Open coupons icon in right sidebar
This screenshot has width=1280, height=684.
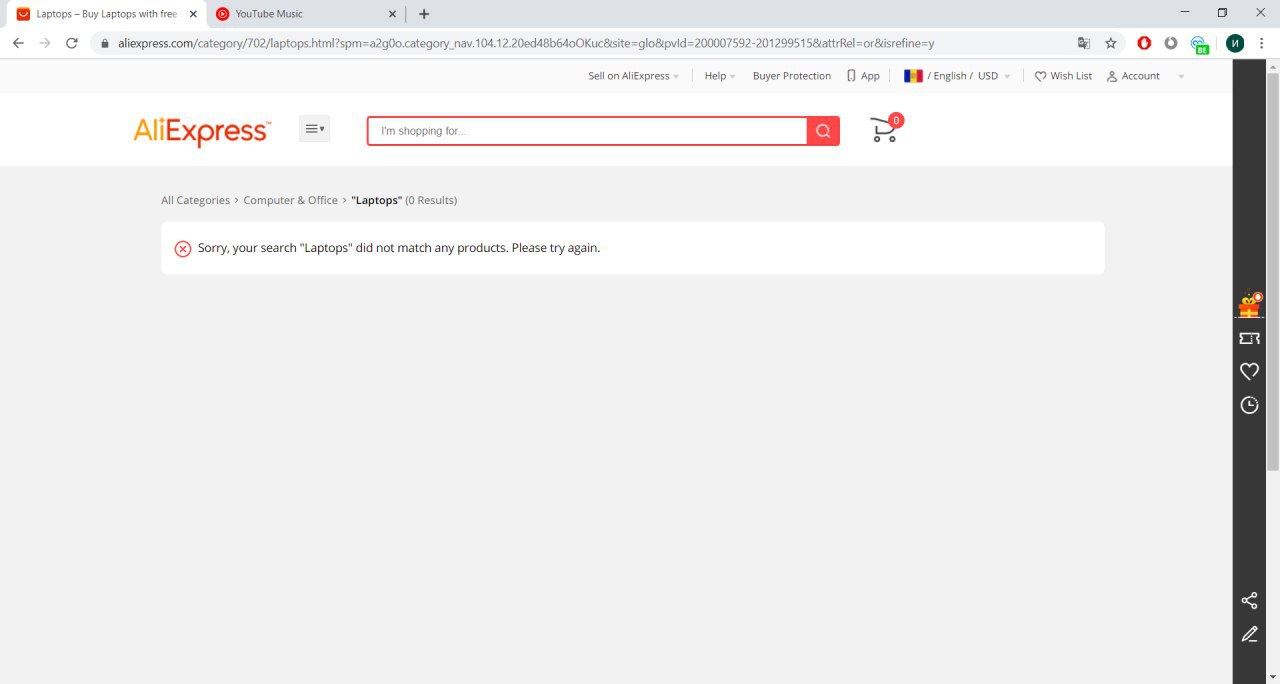click(1249, 339)
